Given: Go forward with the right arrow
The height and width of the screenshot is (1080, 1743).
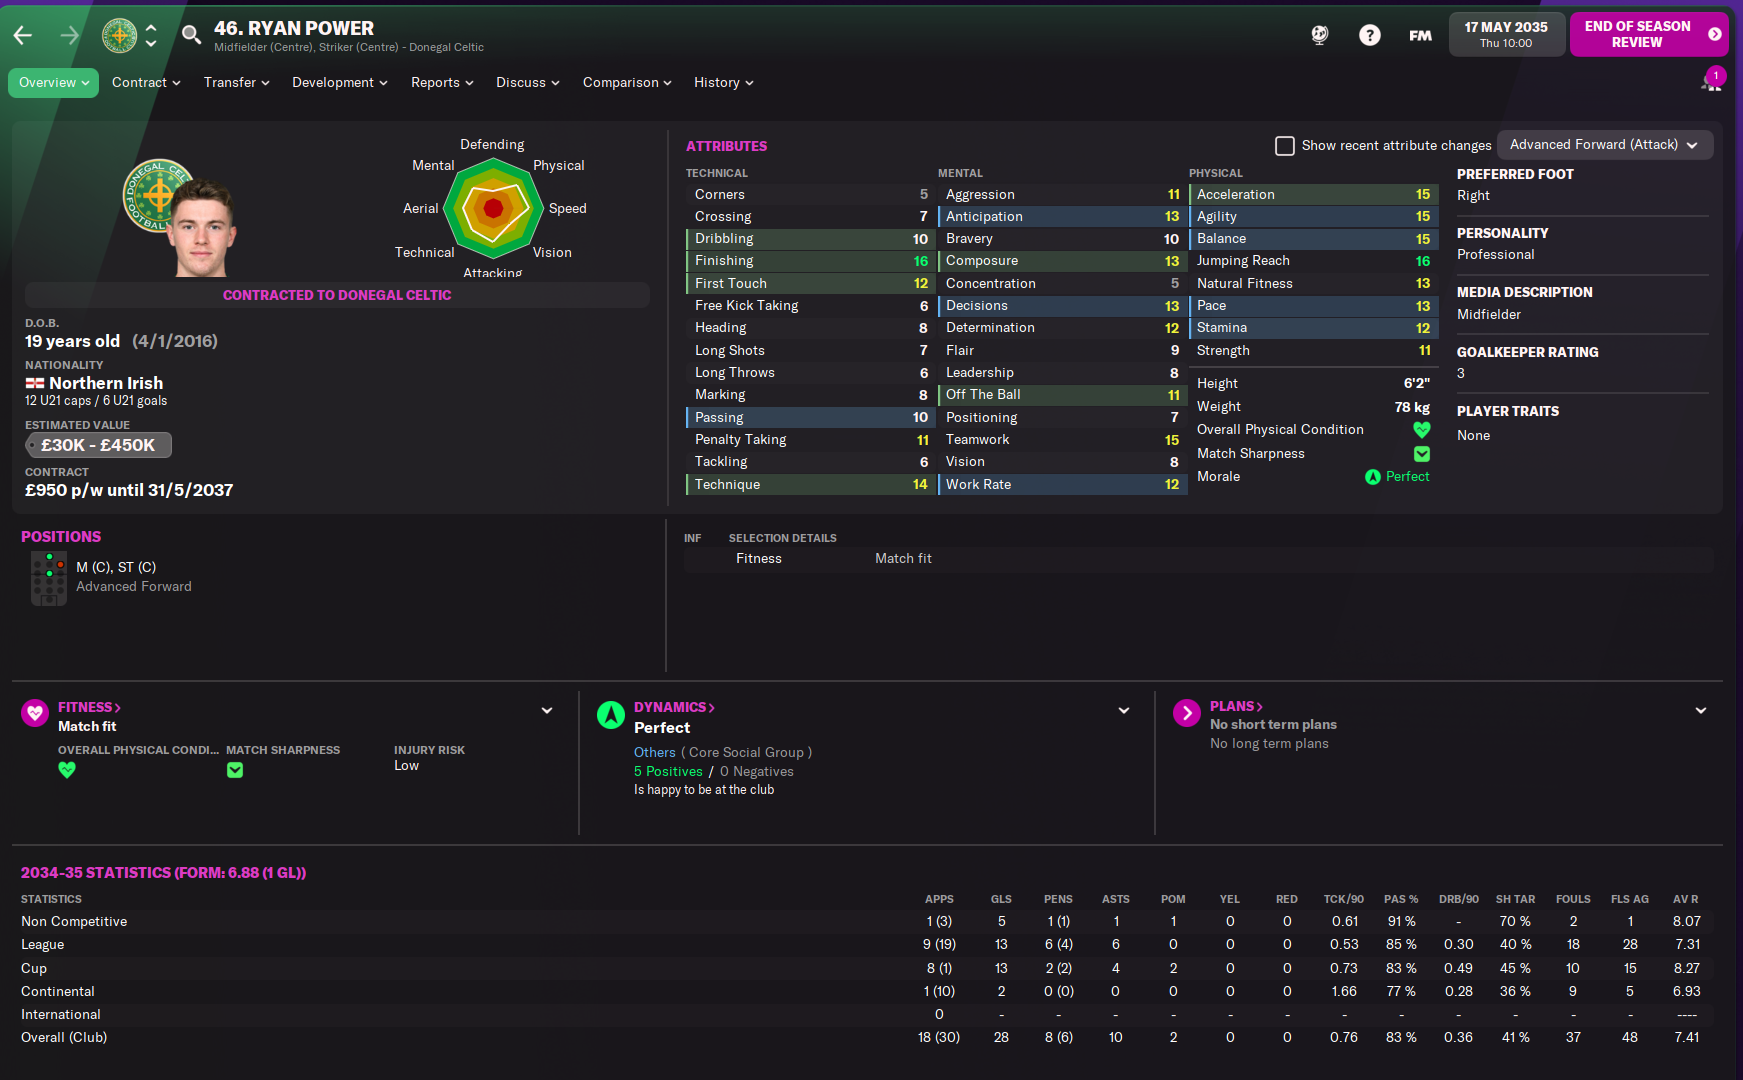Looking at the screenshot, I should [x=69, y=36].
